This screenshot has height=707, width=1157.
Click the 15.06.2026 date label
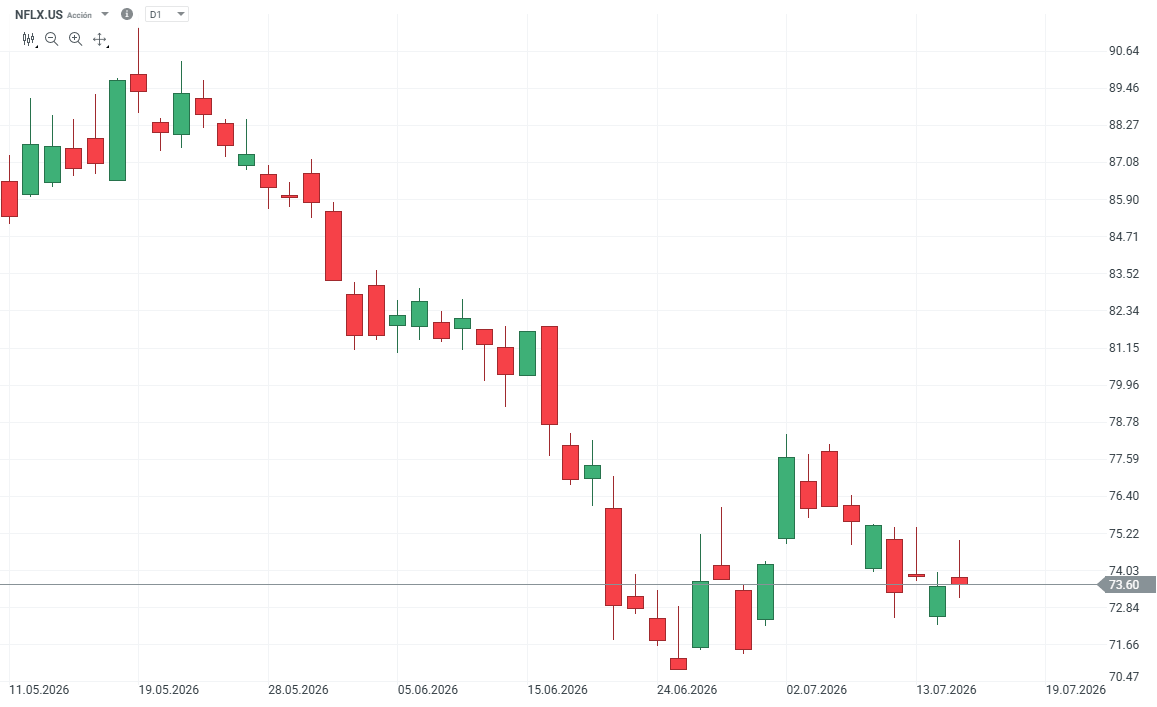pyautogui.click(x=558, y=690)
